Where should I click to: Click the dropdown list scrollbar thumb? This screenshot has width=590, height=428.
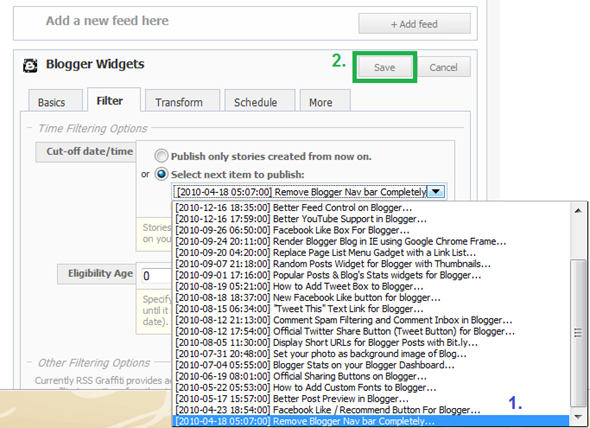click(578, 333)
